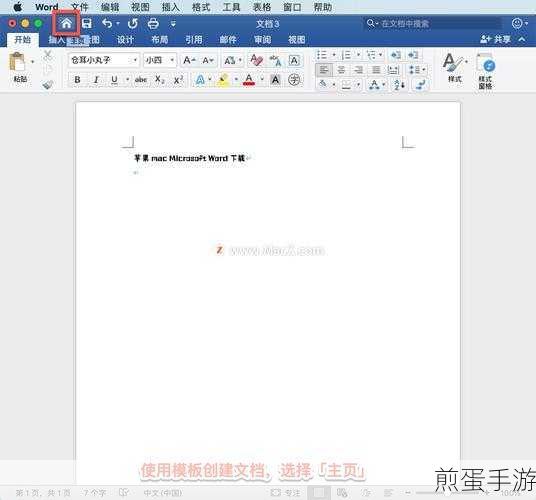
Task: Toggle strikethrough abc formatting
Action: point(141,80)
